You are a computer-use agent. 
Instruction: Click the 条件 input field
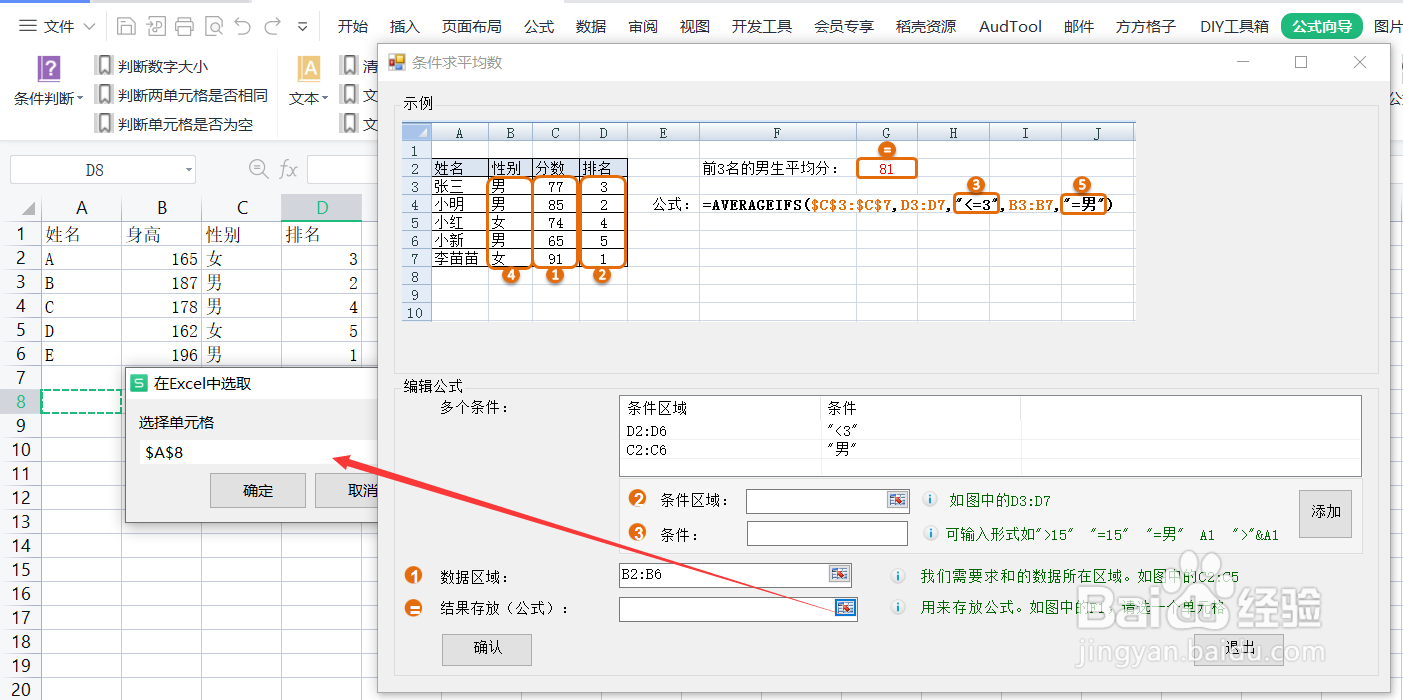827,533
